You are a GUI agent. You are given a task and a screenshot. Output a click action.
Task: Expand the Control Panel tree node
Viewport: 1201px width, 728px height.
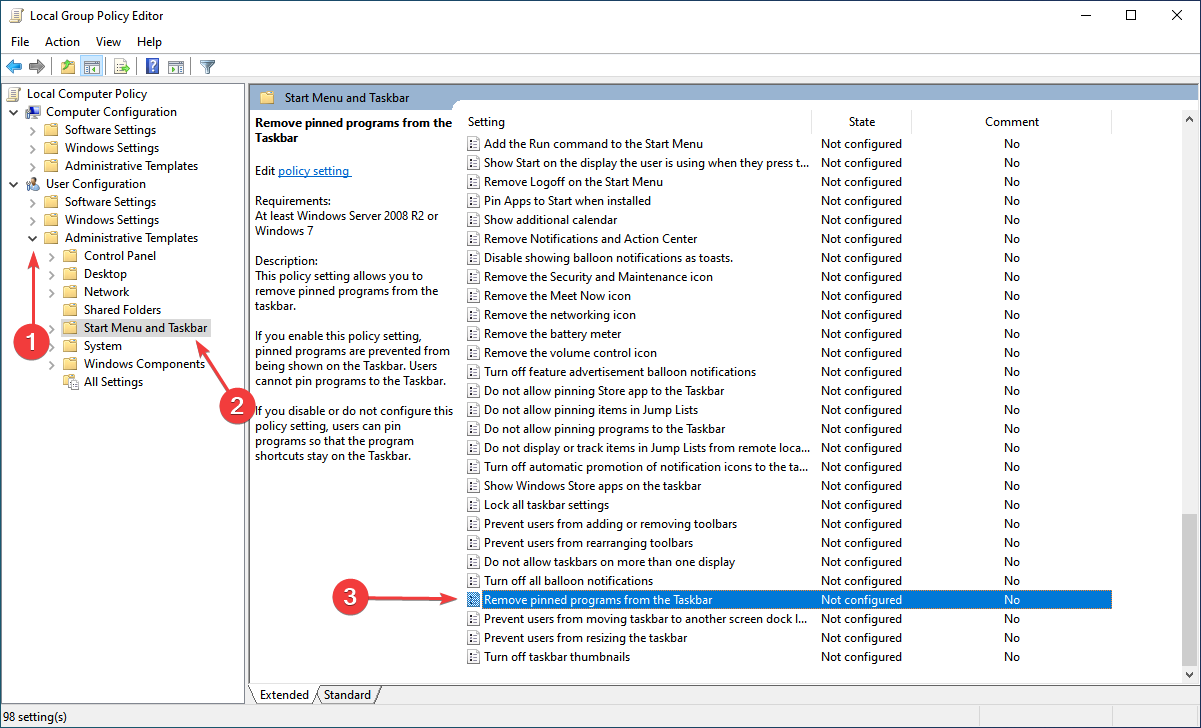(x=52, y=256)
